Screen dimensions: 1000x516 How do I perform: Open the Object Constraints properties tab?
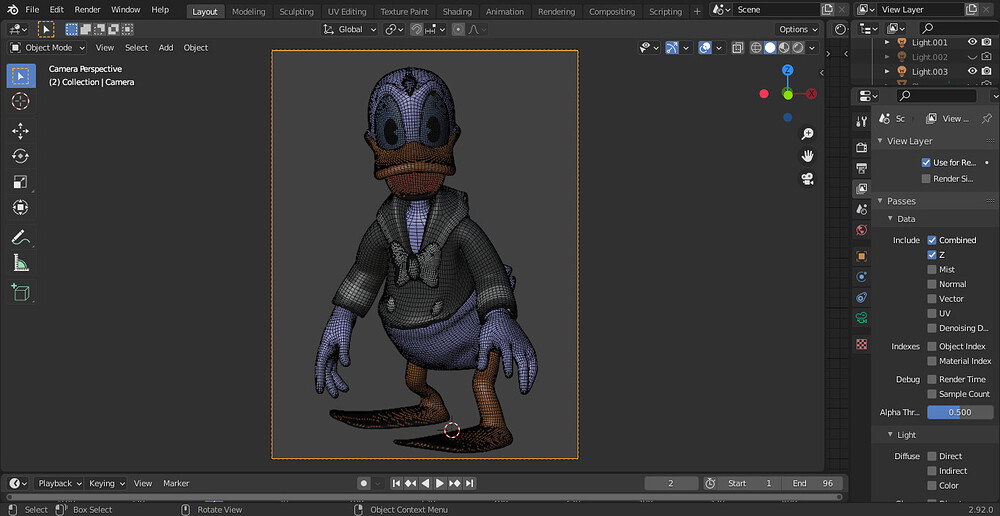pos(862,297)
